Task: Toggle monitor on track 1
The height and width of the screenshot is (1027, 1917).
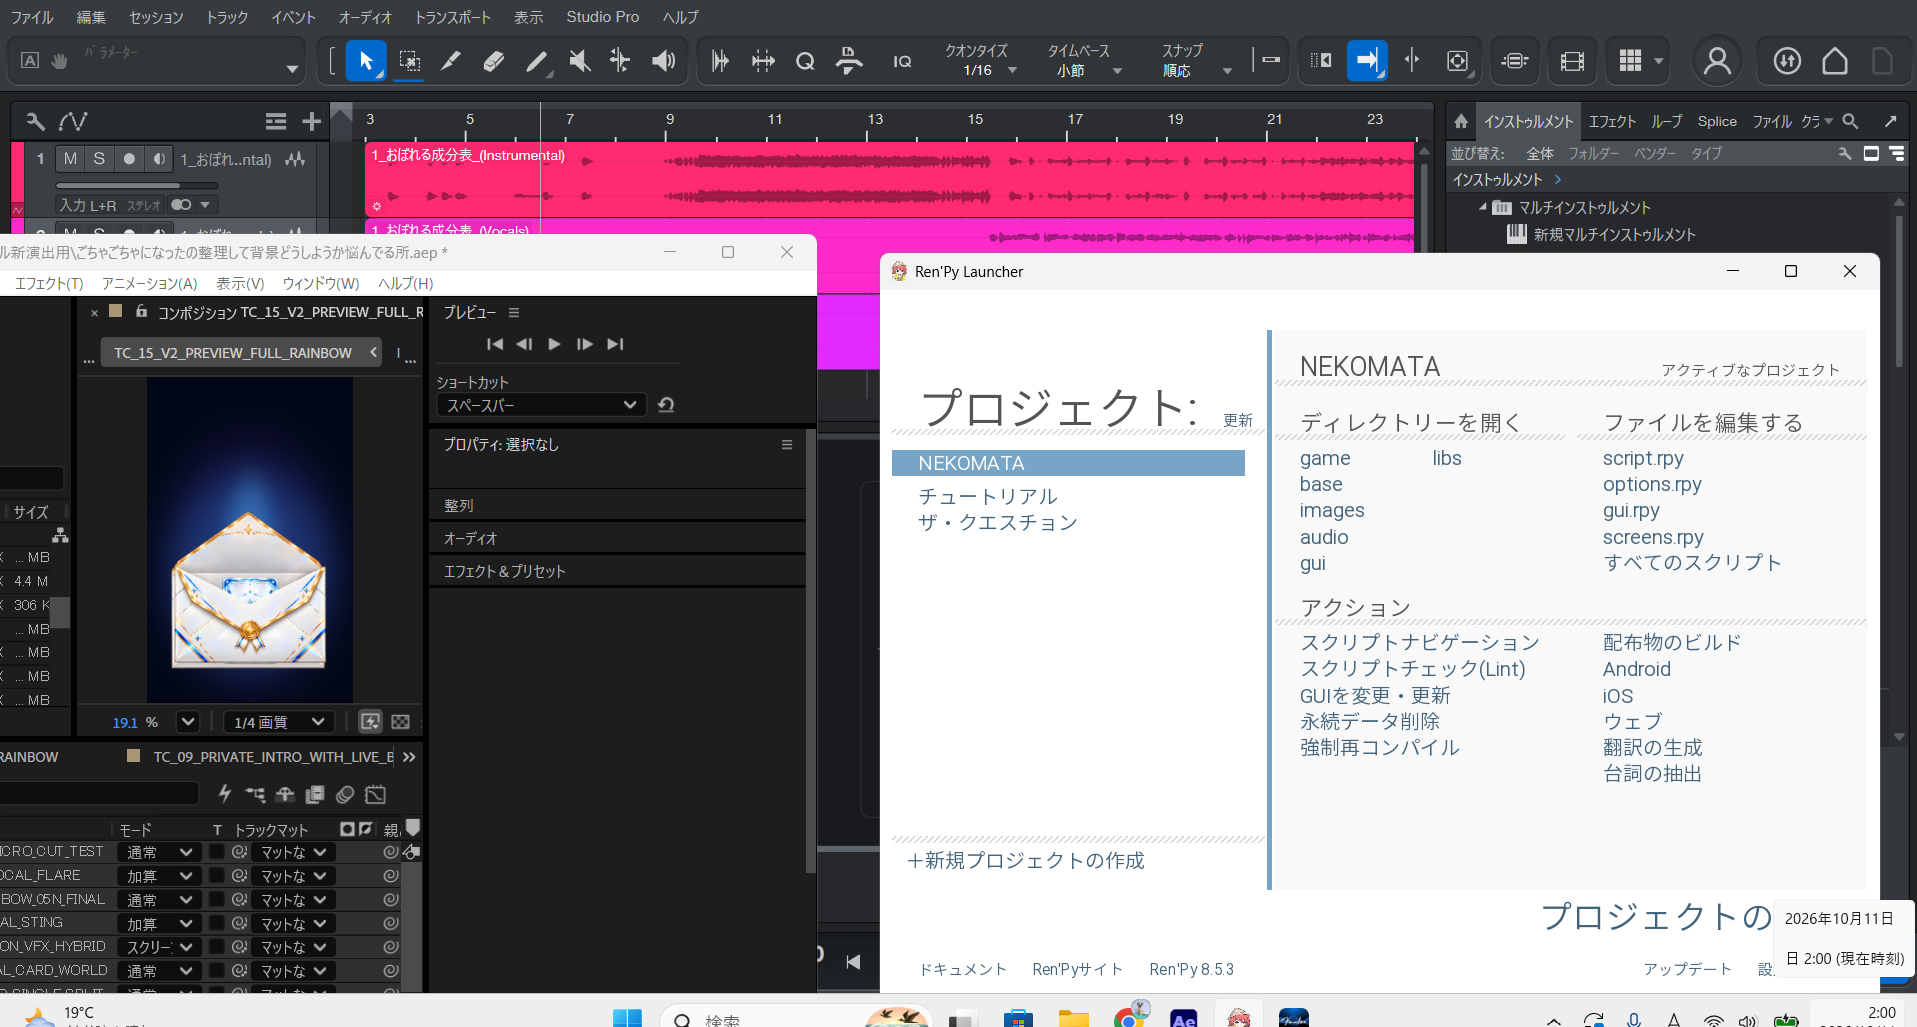Action: [158, 159]
